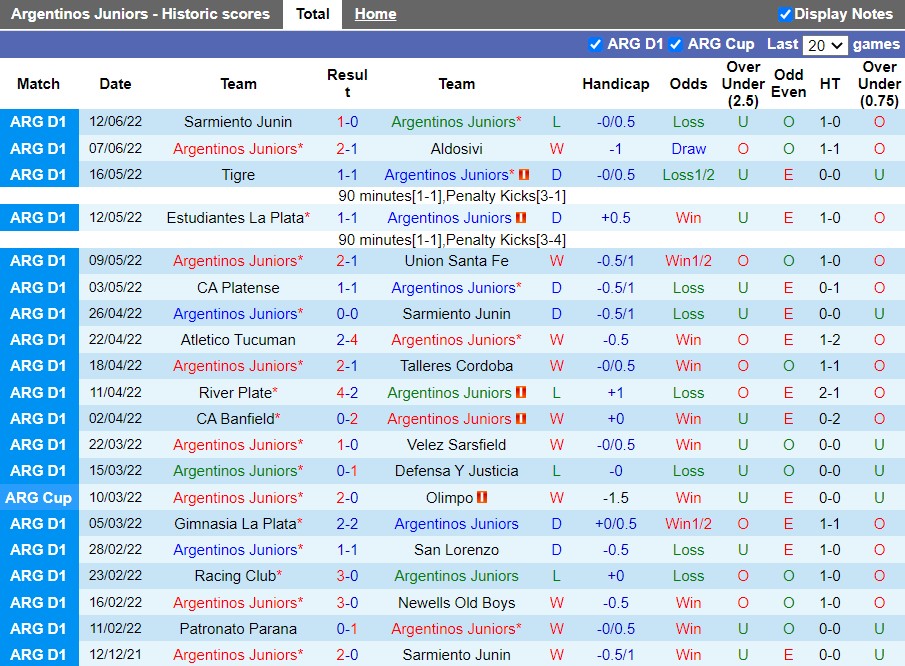Open San Lorenzo team link
905x666 pixels.
pyautogui.click(x=456, y=549)
